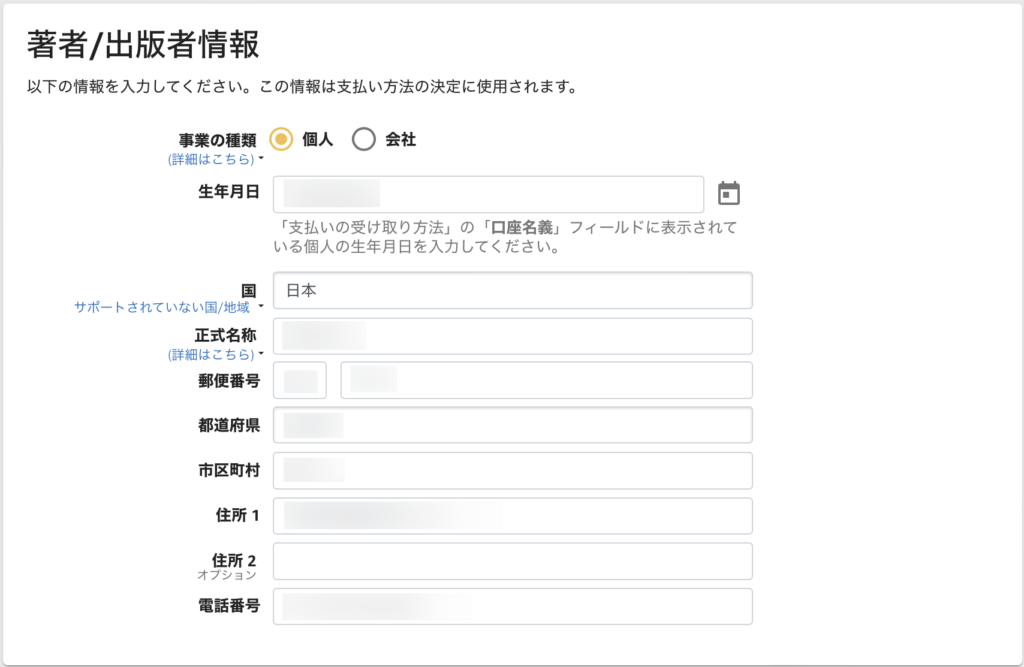The width and height of the screenshot is (1024, 667).
Task: Expand the arrow beside 正式名称 詳細はこちら
Action: point(261,354)
